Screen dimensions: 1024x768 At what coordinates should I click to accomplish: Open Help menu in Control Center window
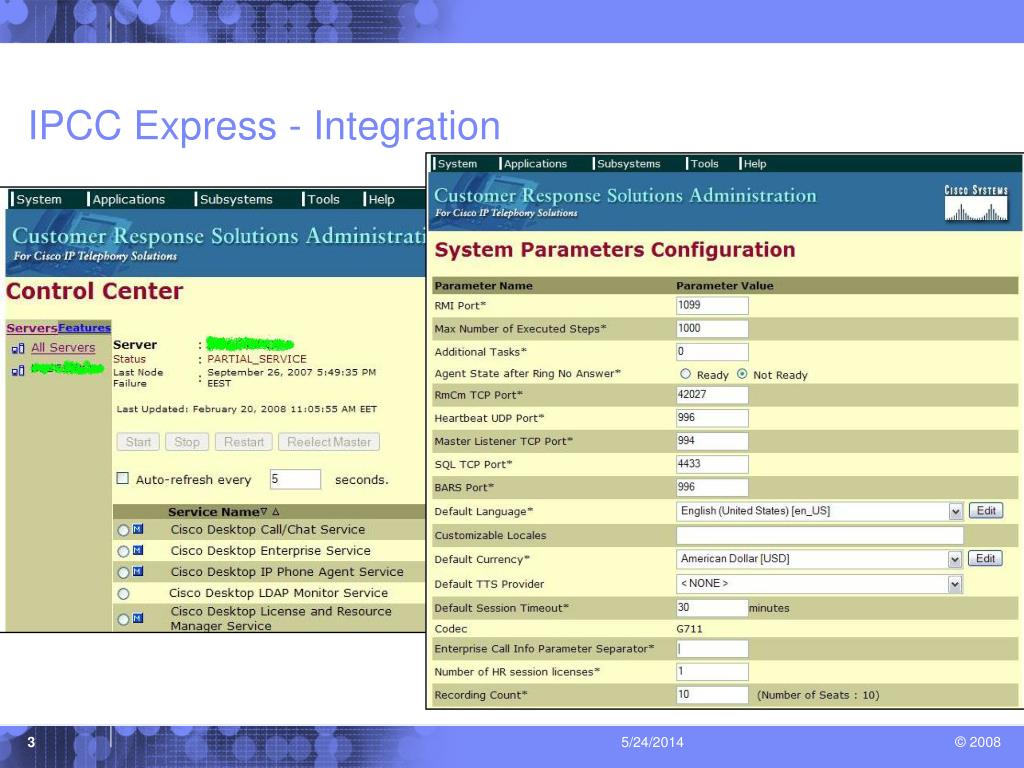click(381, 199)
